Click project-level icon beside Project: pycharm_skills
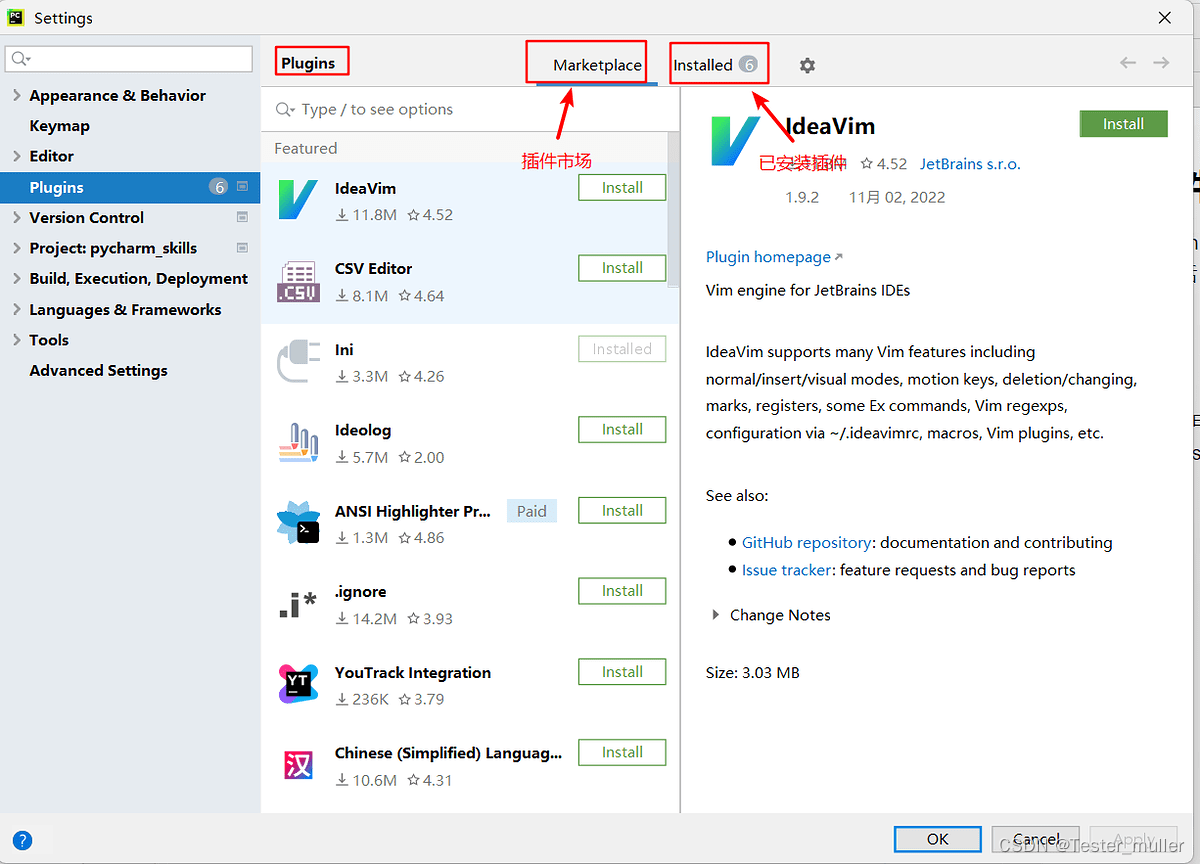Image resolution: width=1200 pixels, height=864 pixels. 242,248
